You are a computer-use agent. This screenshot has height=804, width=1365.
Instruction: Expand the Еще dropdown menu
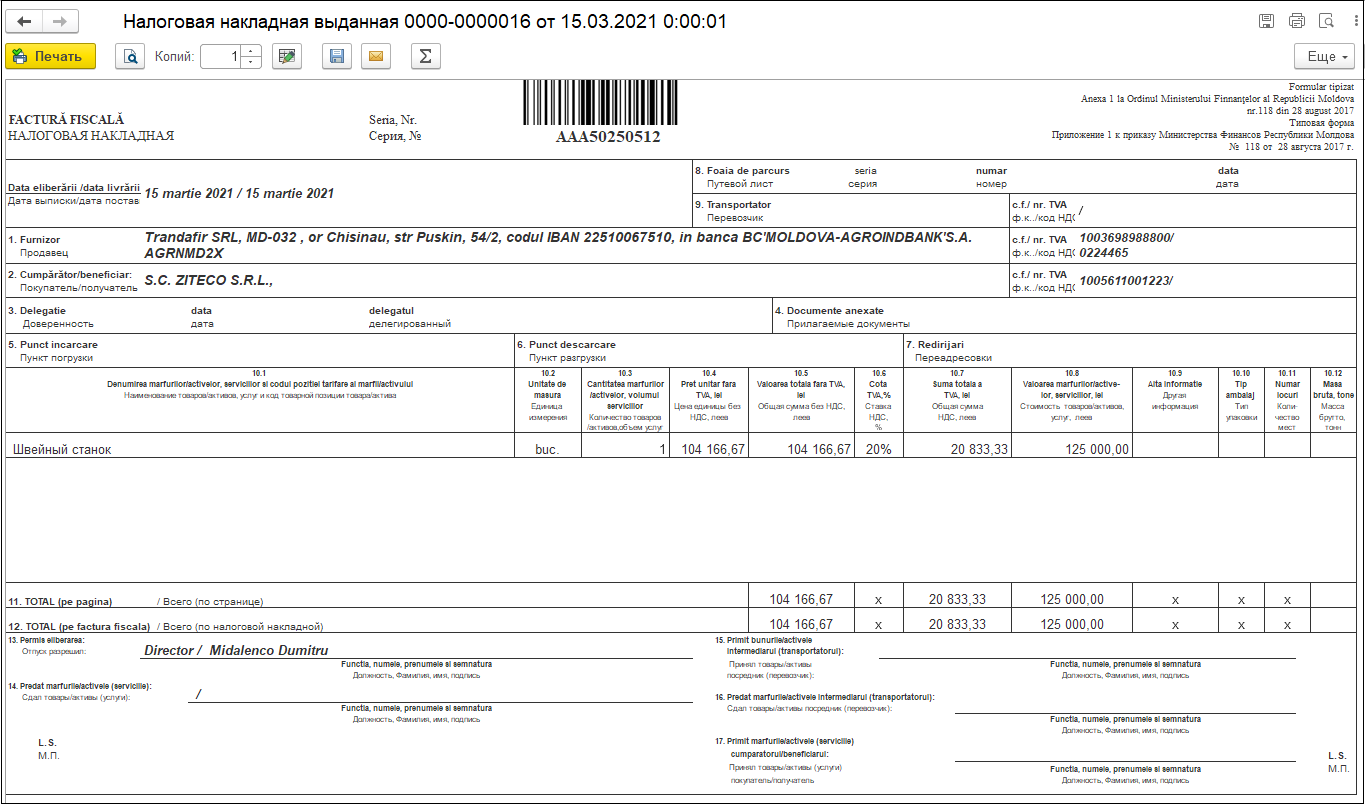1325,56
